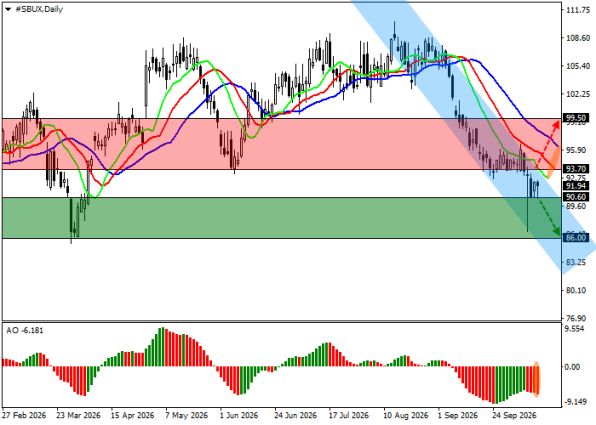Click the 27 Feb 2026 date label
Viewport: 596px width, 425px height.
click(x=24, y=415)
